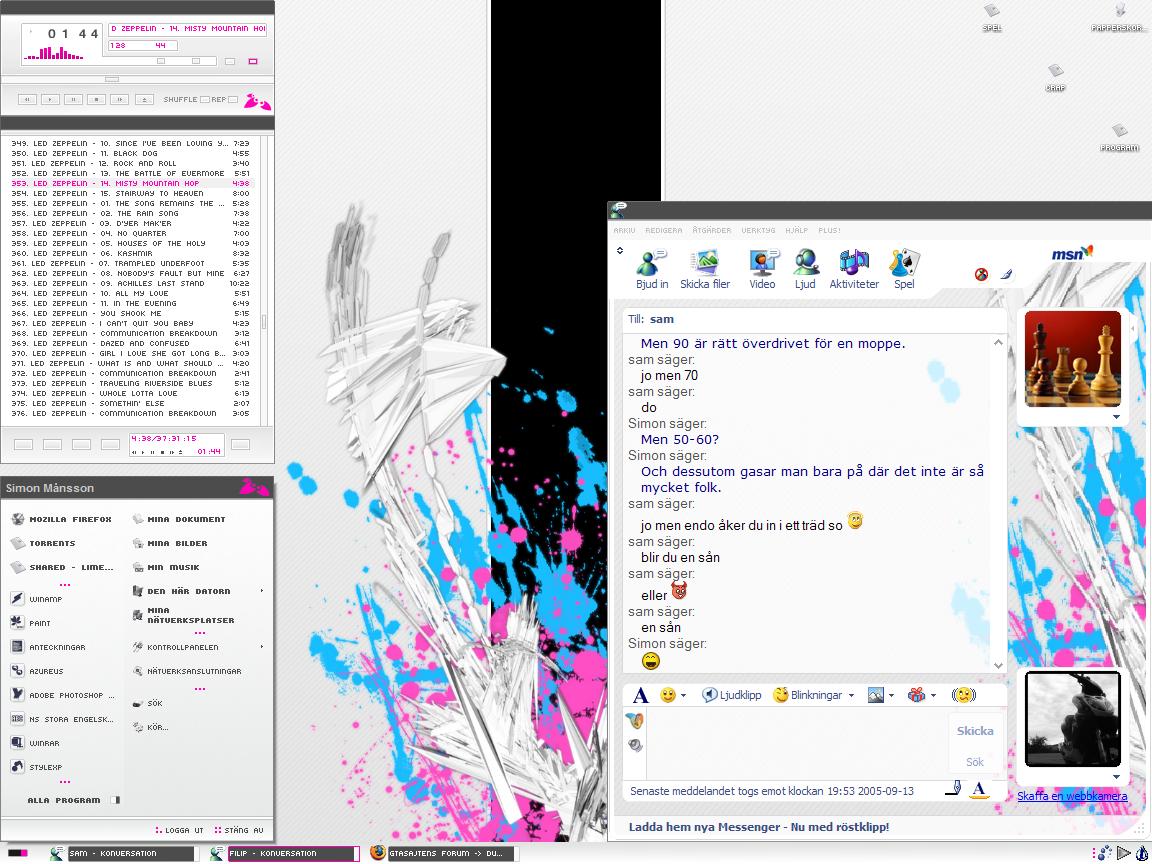Start Video from the MSN toolbar
The height and width of the screenshot is (864, 1152).
tap(762, 269)
